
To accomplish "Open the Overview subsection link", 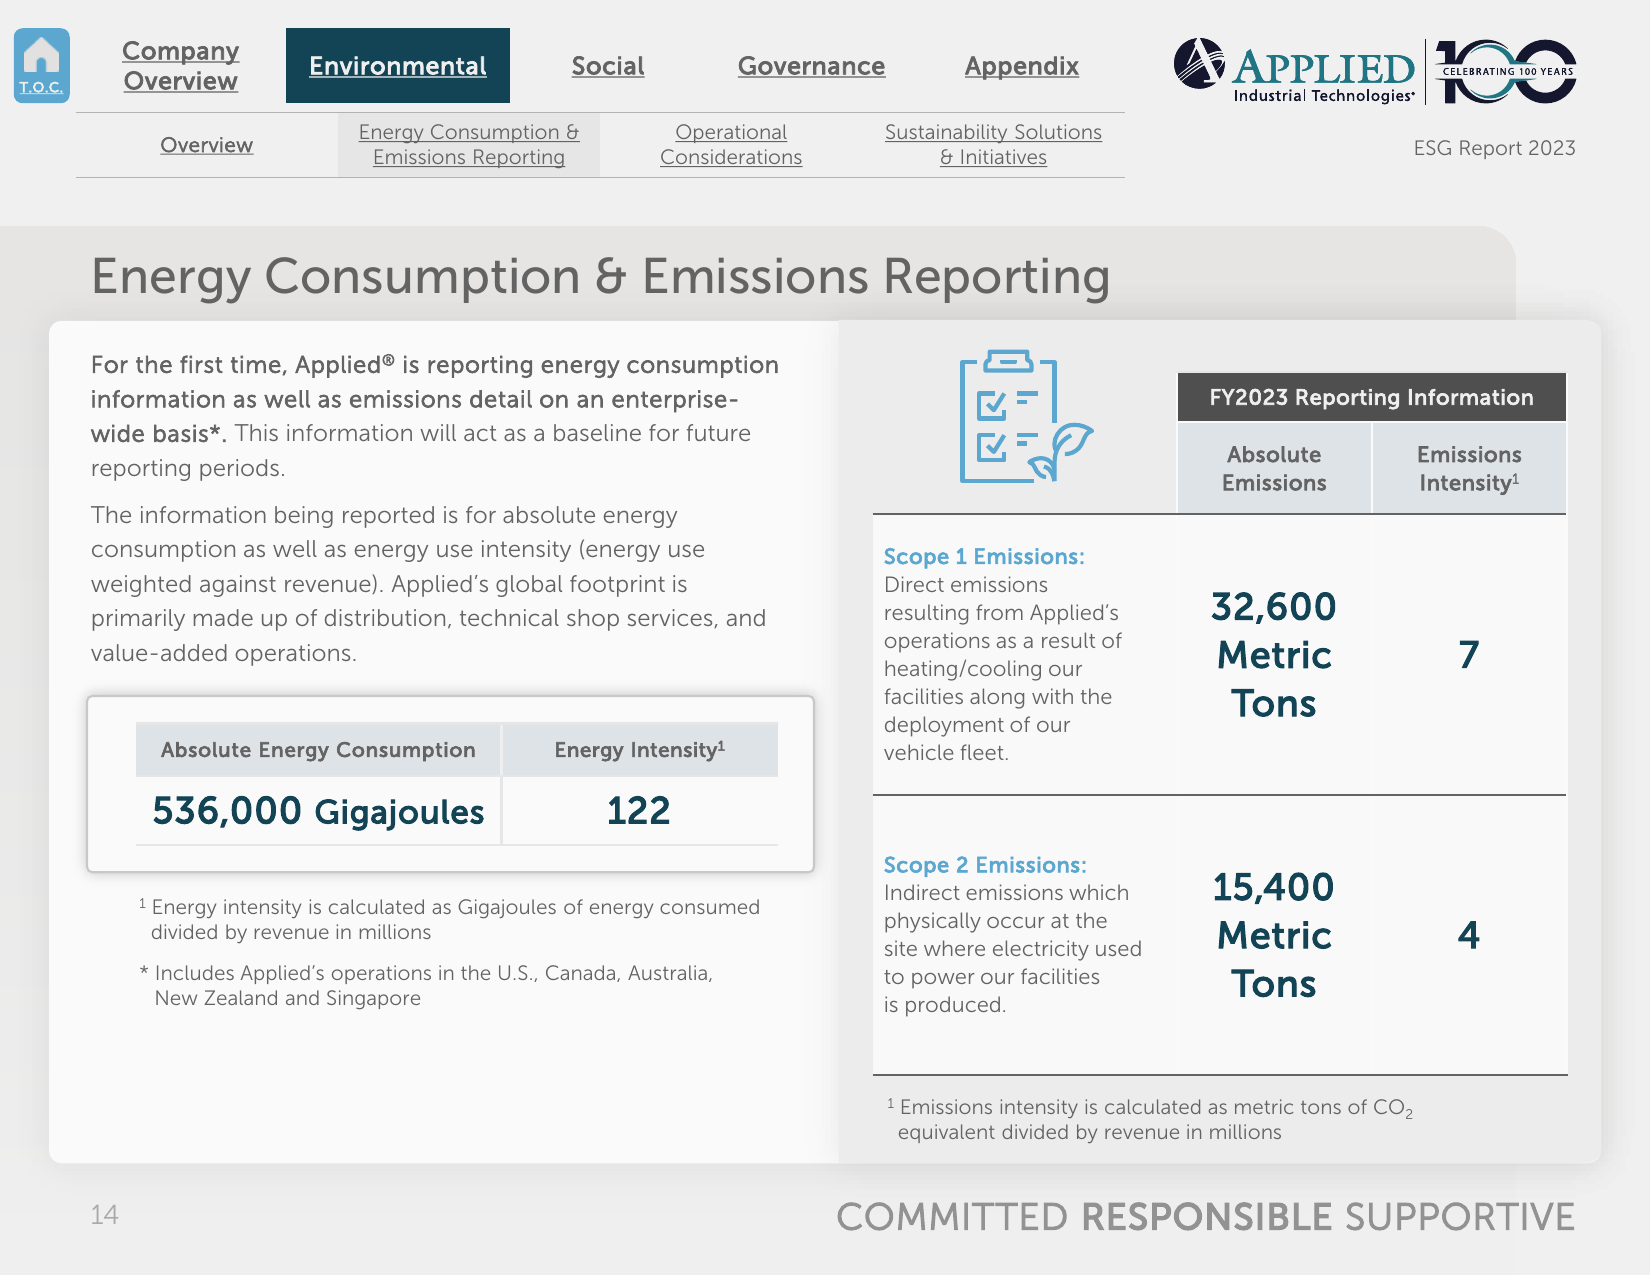I will point(207,145).
